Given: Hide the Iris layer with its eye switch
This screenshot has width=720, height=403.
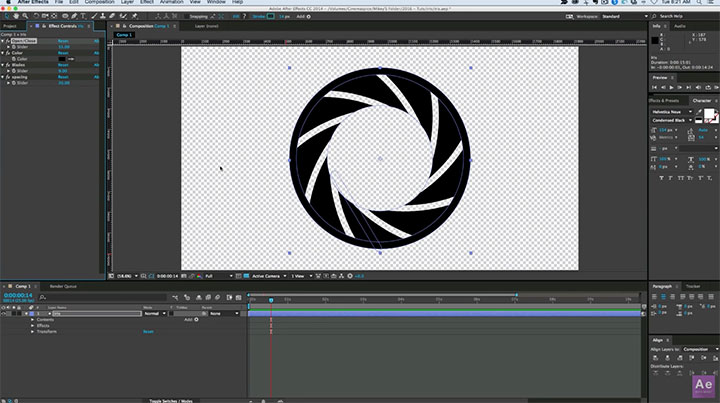Looking at the screenshot, I should (4, 313).
